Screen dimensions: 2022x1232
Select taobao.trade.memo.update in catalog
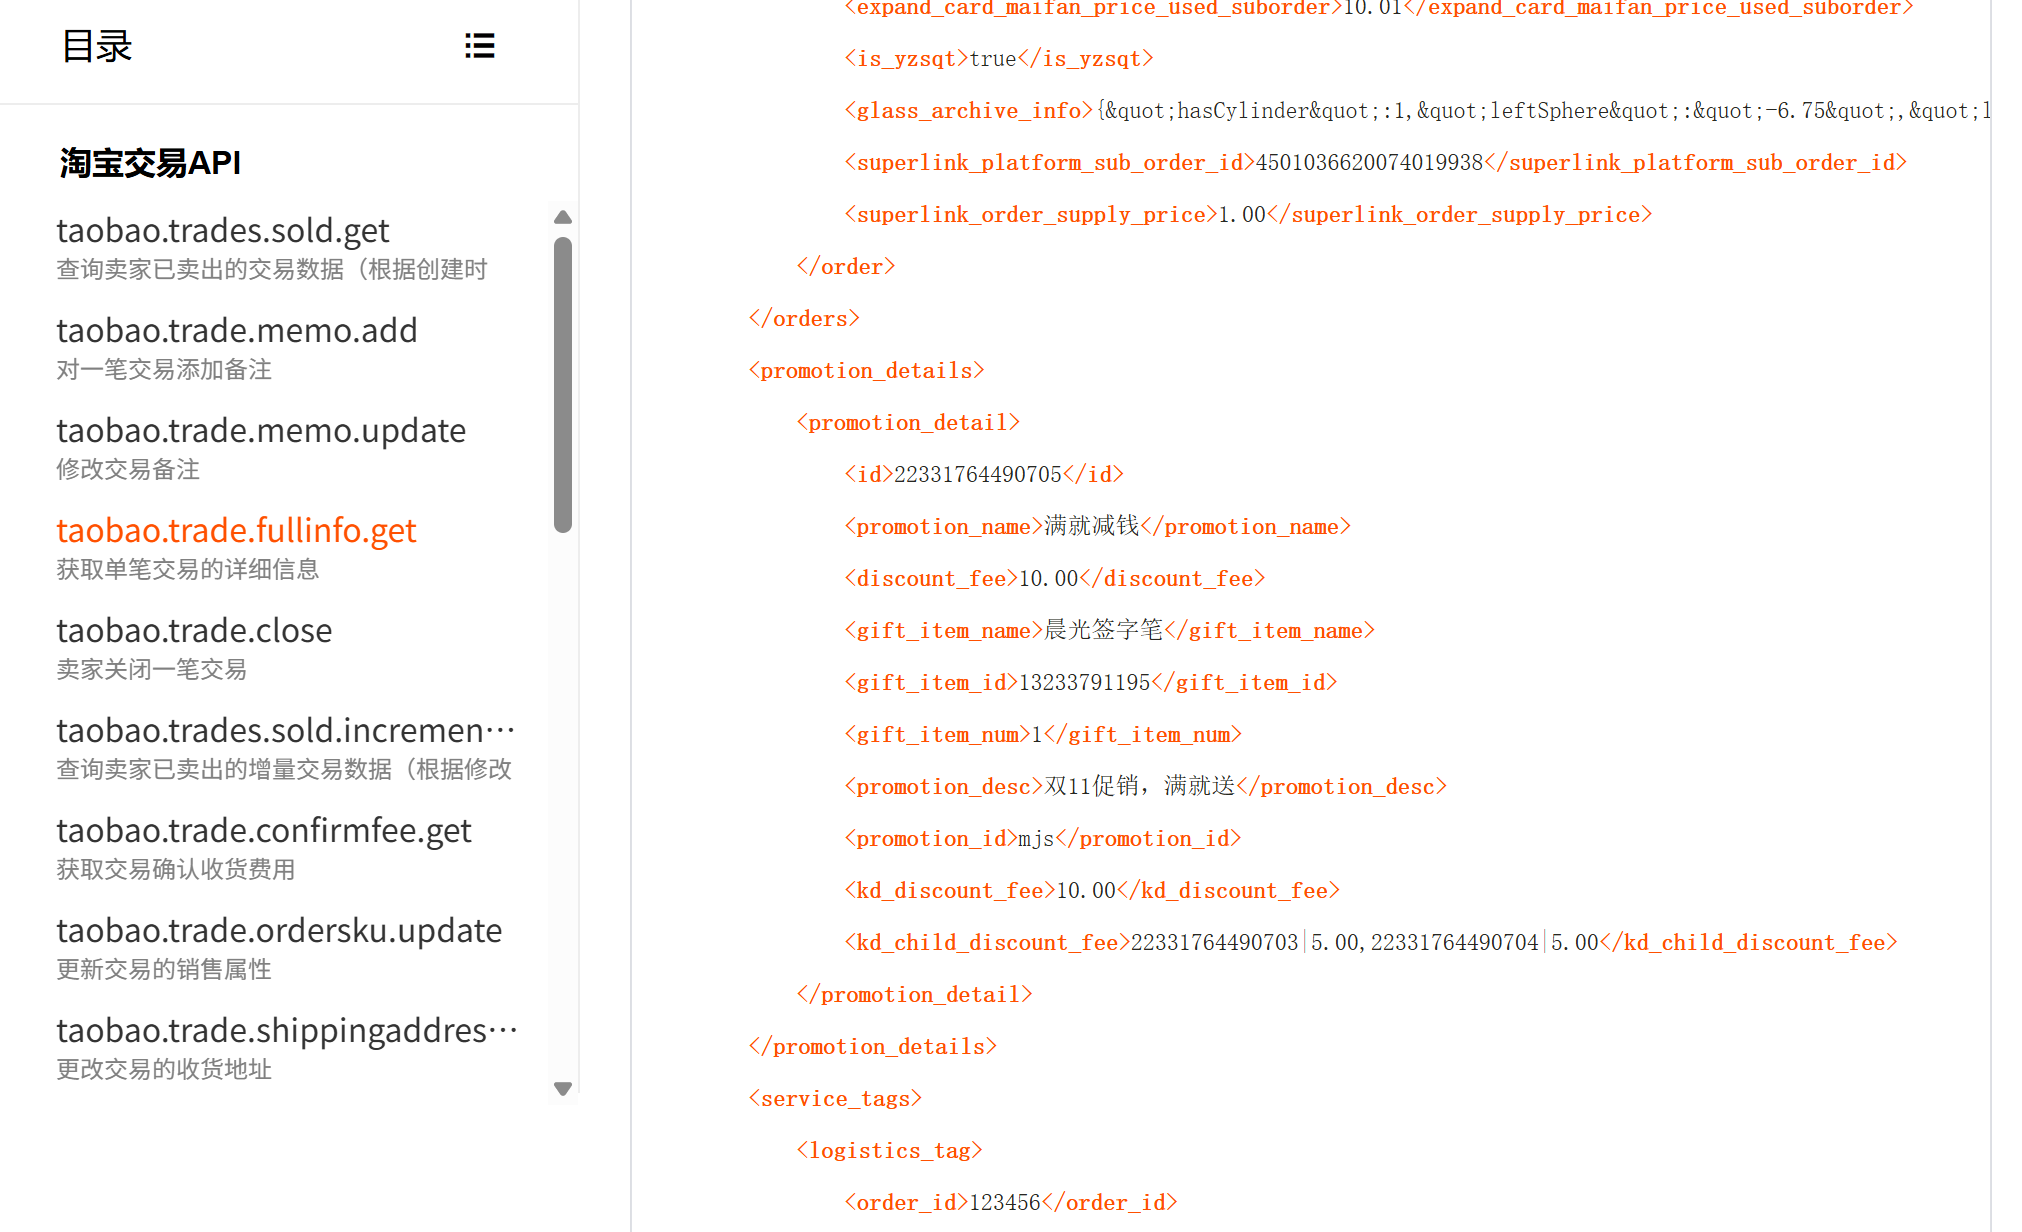click(261, 431)
